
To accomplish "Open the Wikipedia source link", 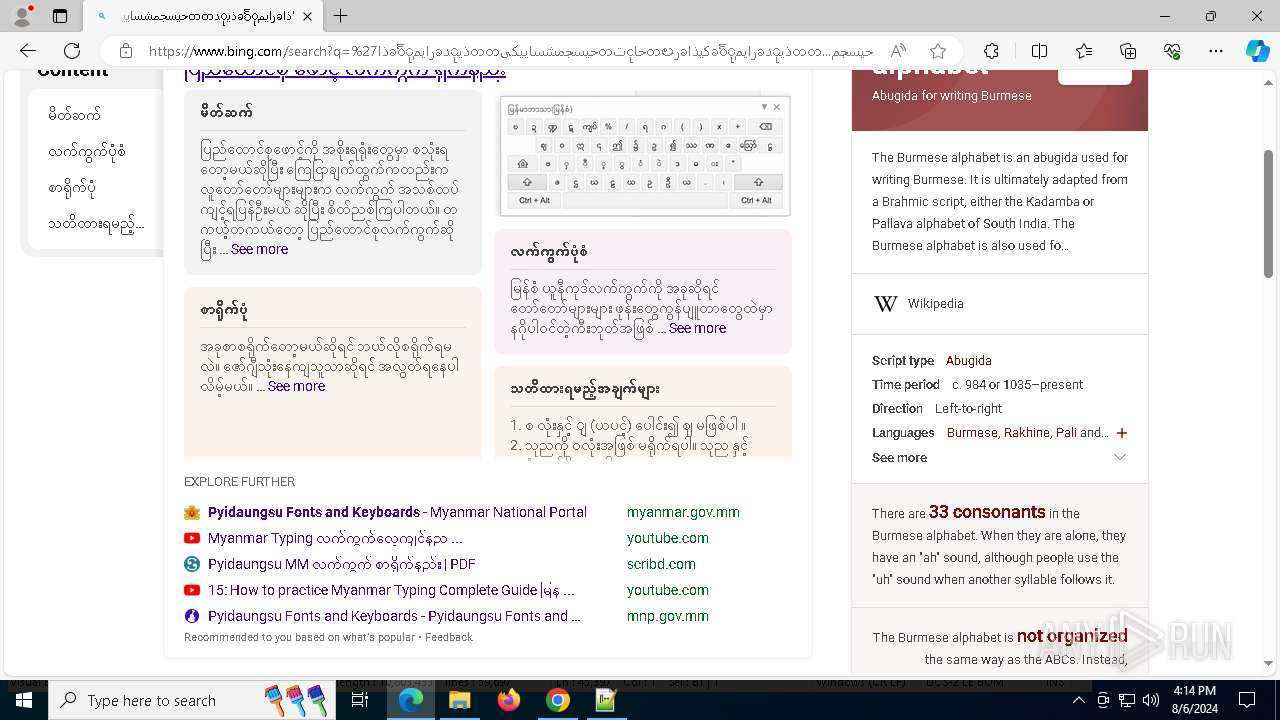I will click(x=935, y=303).
